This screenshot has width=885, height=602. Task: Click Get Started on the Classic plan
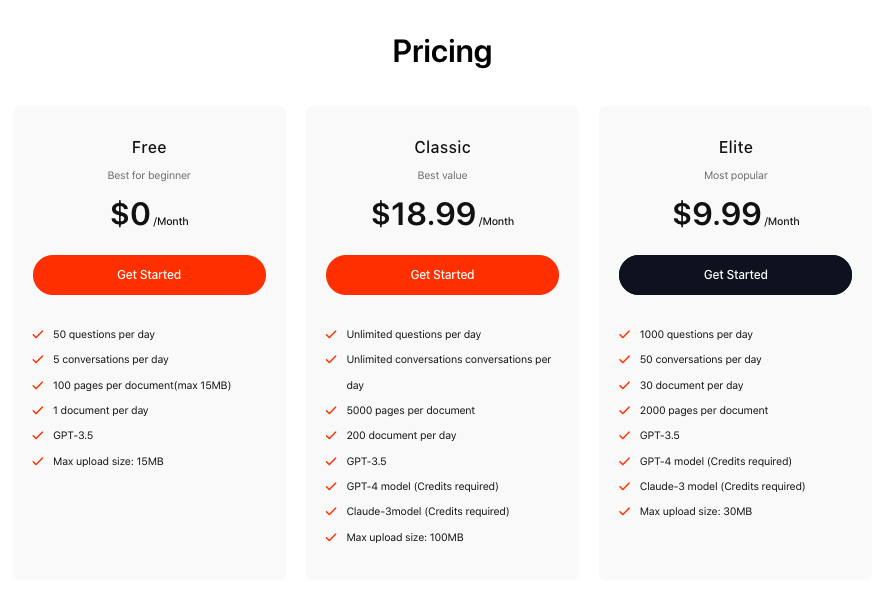(442, 274)
